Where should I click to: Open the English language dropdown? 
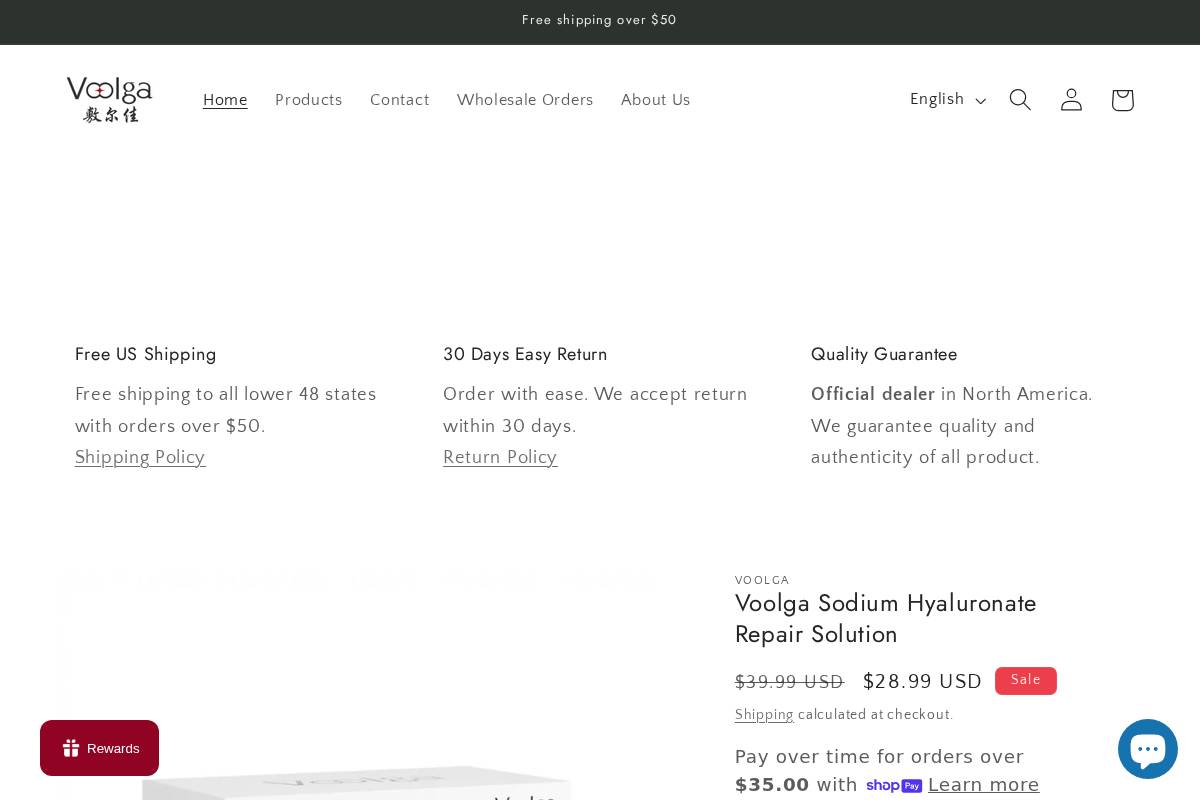[x=946, y=99]
